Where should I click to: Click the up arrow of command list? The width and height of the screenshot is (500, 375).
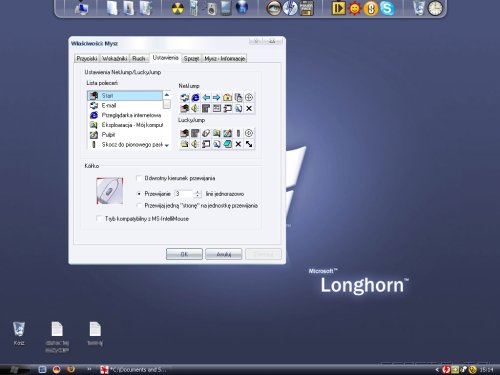click(167, 95)
